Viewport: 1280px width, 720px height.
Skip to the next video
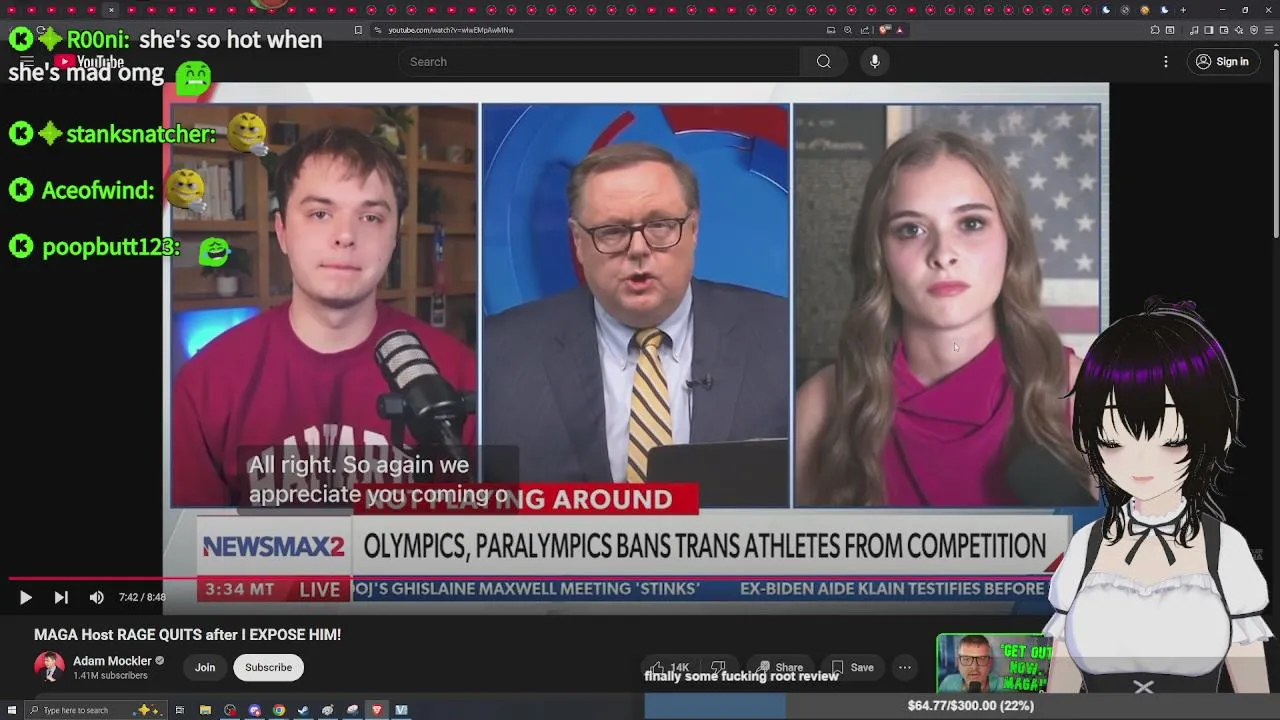[61, 597]
